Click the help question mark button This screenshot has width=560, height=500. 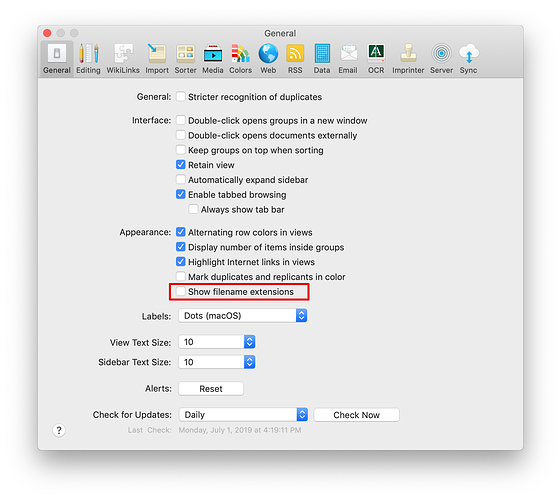(59, 430)
